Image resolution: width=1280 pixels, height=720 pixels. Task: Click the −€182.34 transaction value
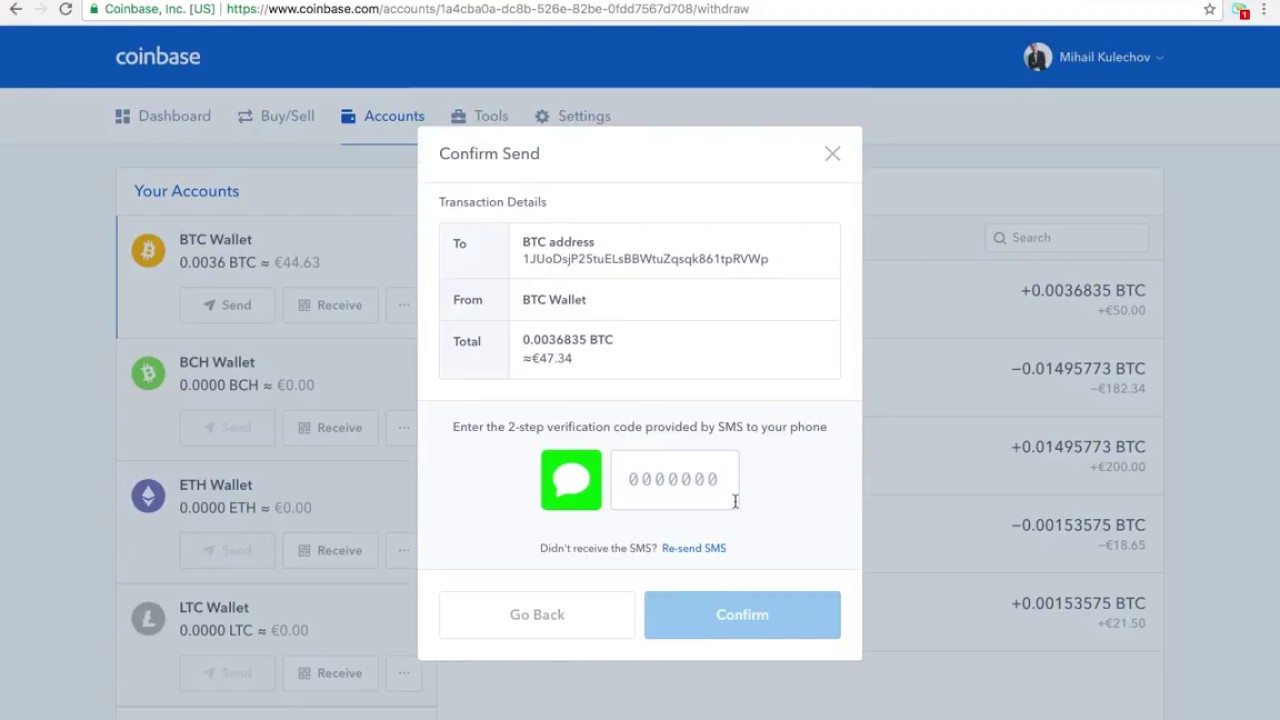pyautogui.click(x=1118, y=389)
